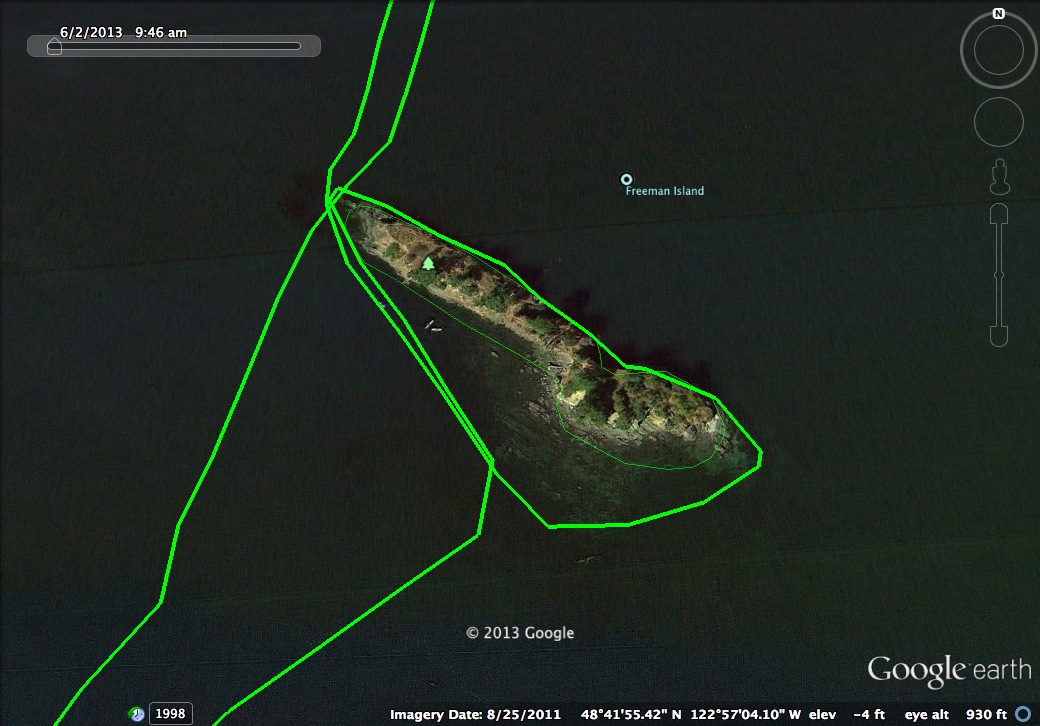
Task: Click the Look joystick inside the compass ring
Action: point(998,52)
